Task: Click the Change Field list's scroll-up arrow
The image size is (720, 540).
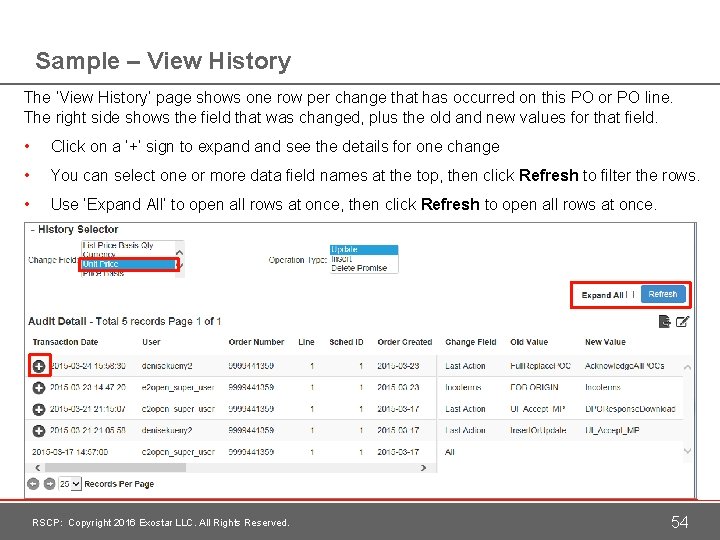Action: [180, 252]
